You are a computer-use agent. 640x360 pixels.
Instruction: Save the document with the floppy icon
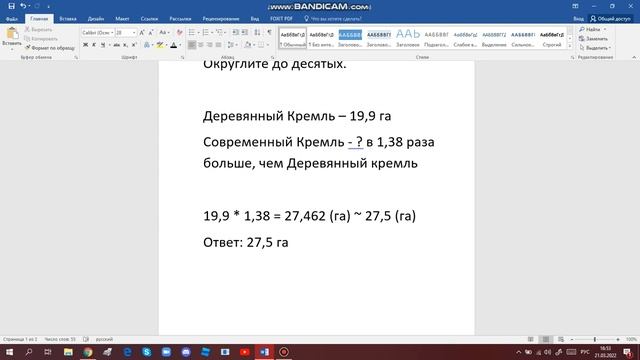(11, 6)
